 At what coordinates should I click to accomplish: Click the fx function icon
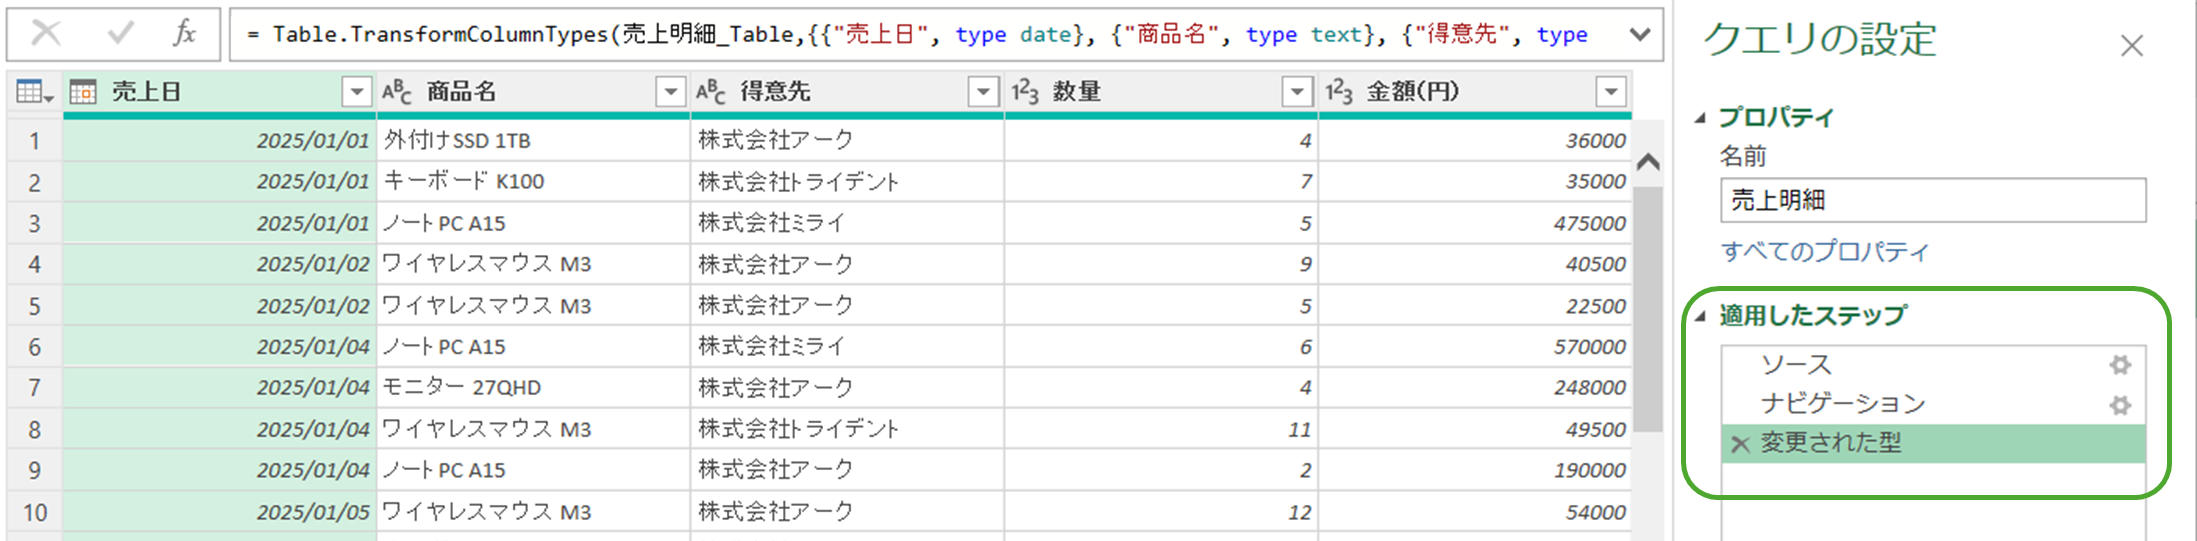click(184, 34)
